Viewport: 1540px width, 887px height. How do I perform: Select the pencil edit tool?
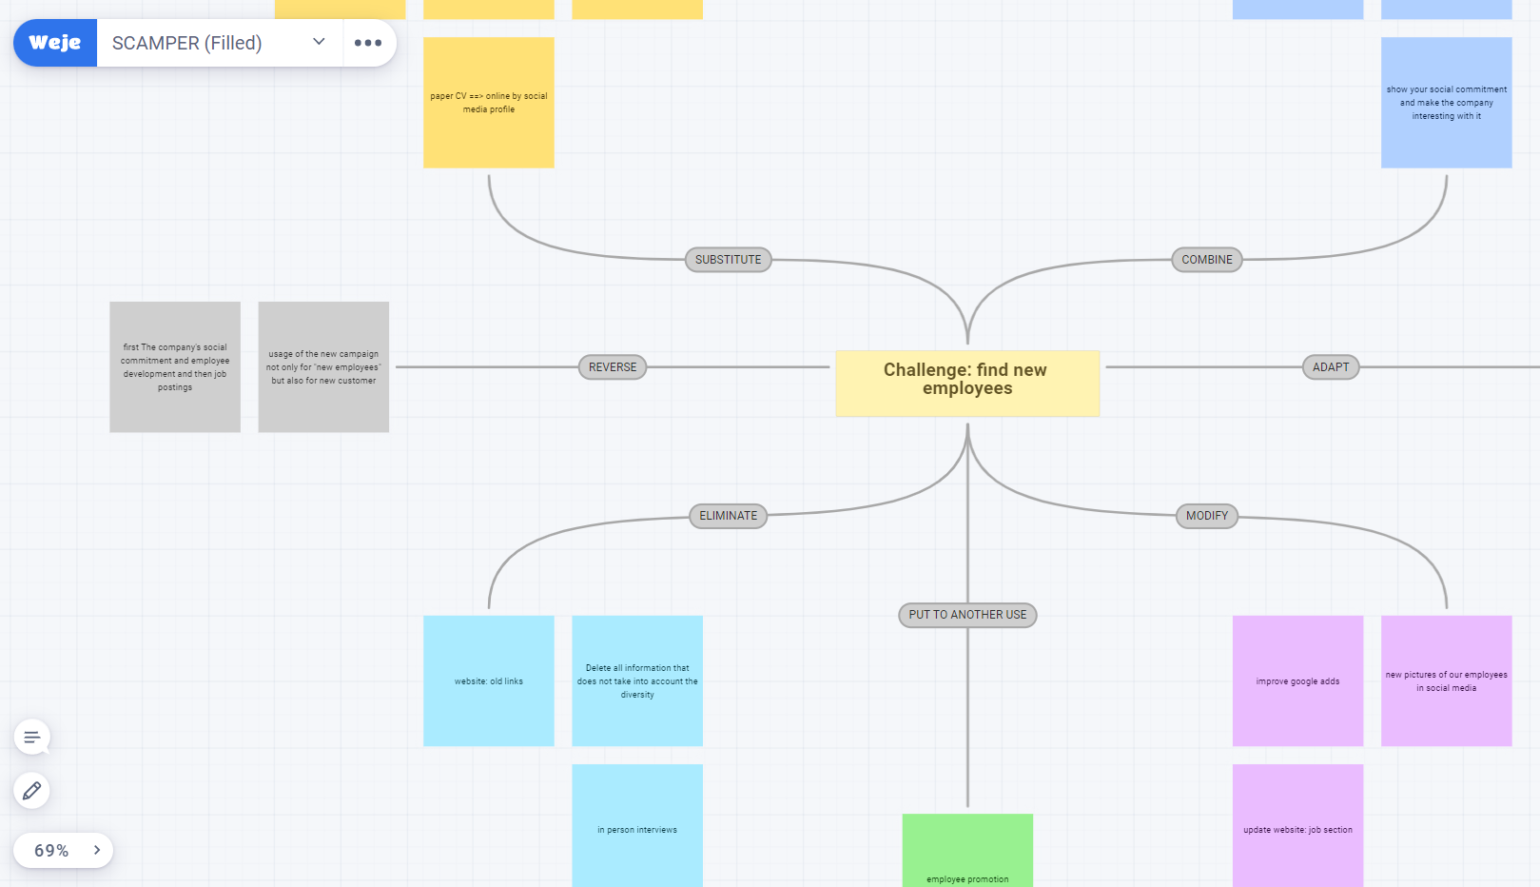pyautogui.click(x=32, y=791)
